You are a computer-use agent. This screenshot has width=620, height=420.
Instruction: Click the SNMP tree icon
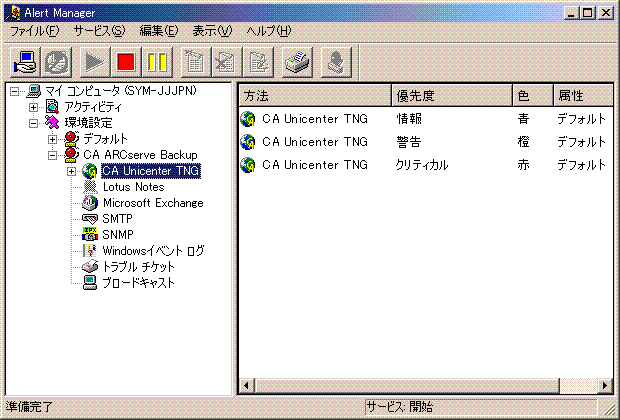90,234
